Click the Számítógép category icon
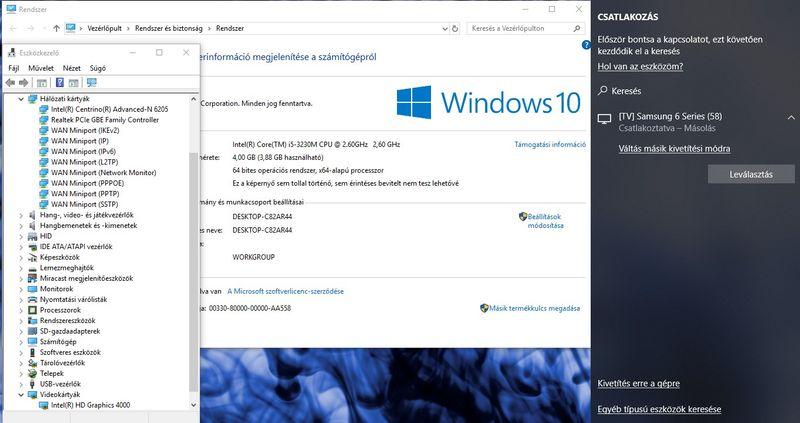Viewport: 800px width, 423px height. click(x=33, y=342)
